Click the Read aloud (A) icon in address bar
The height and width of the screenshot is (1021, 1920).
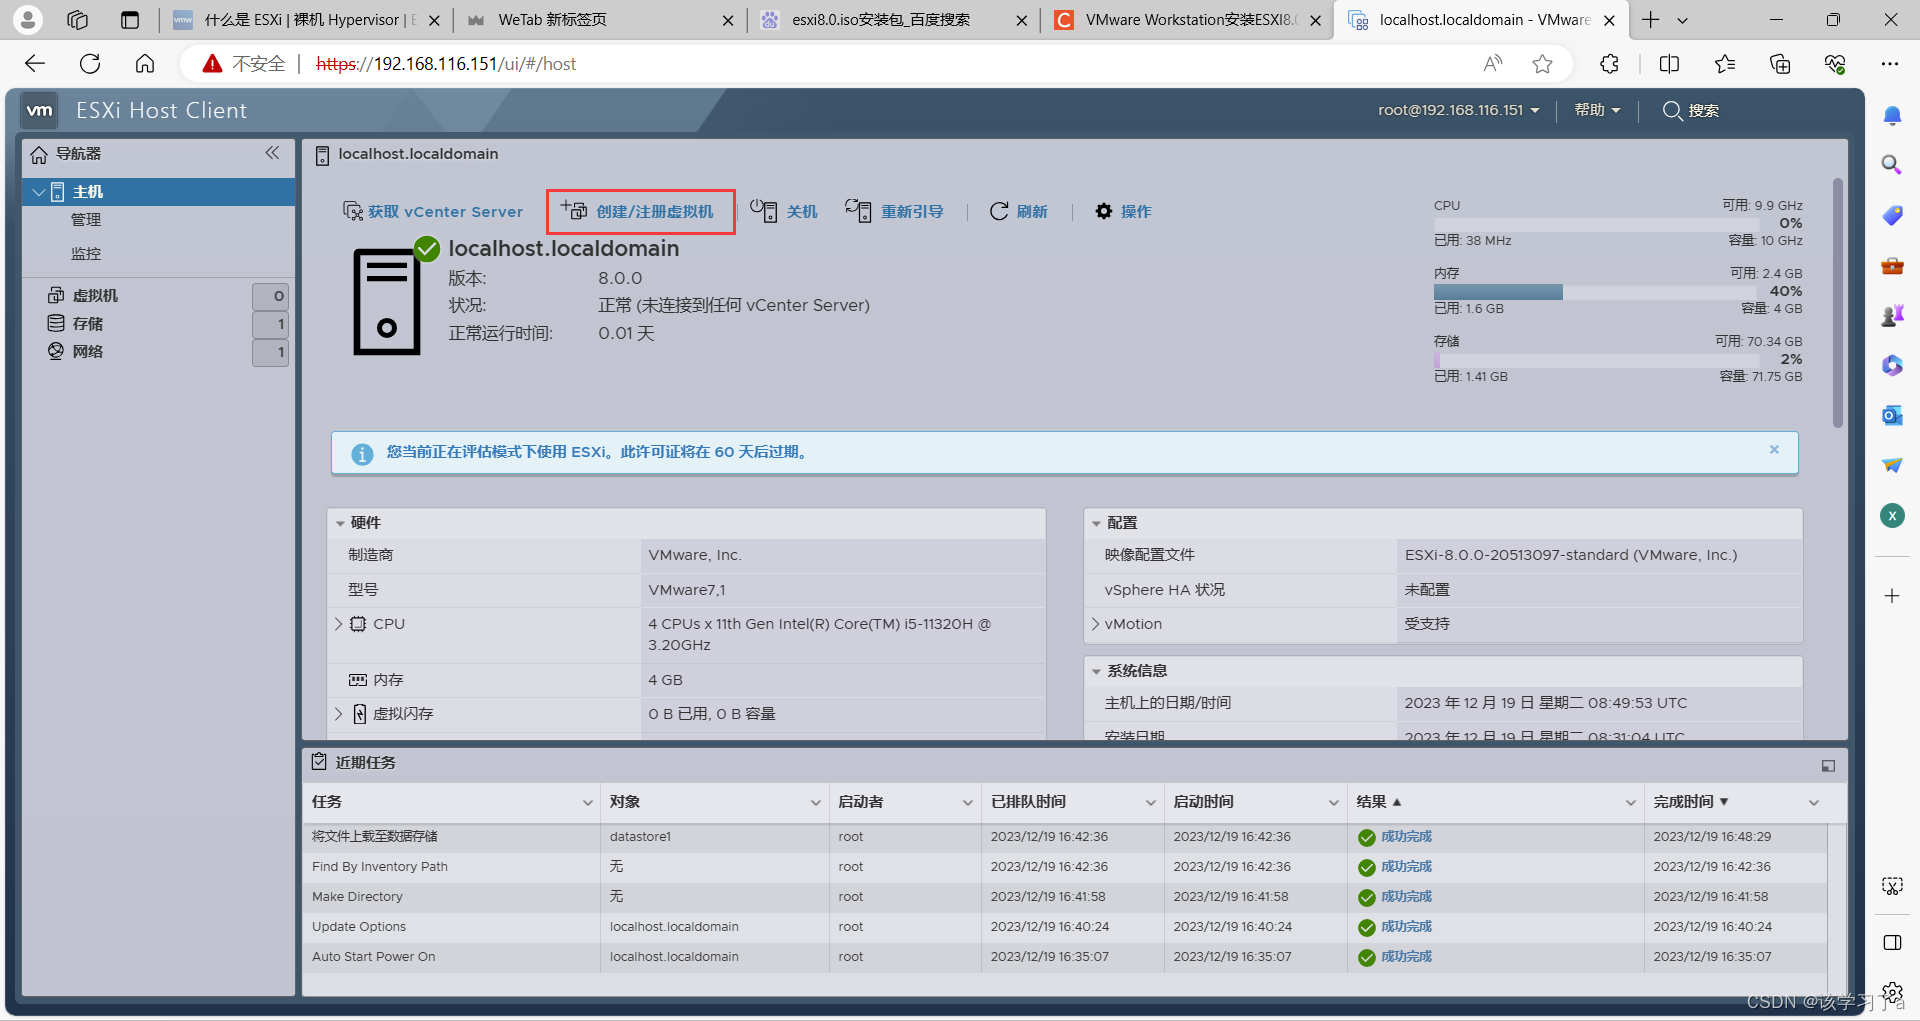tap(1492, 64)
